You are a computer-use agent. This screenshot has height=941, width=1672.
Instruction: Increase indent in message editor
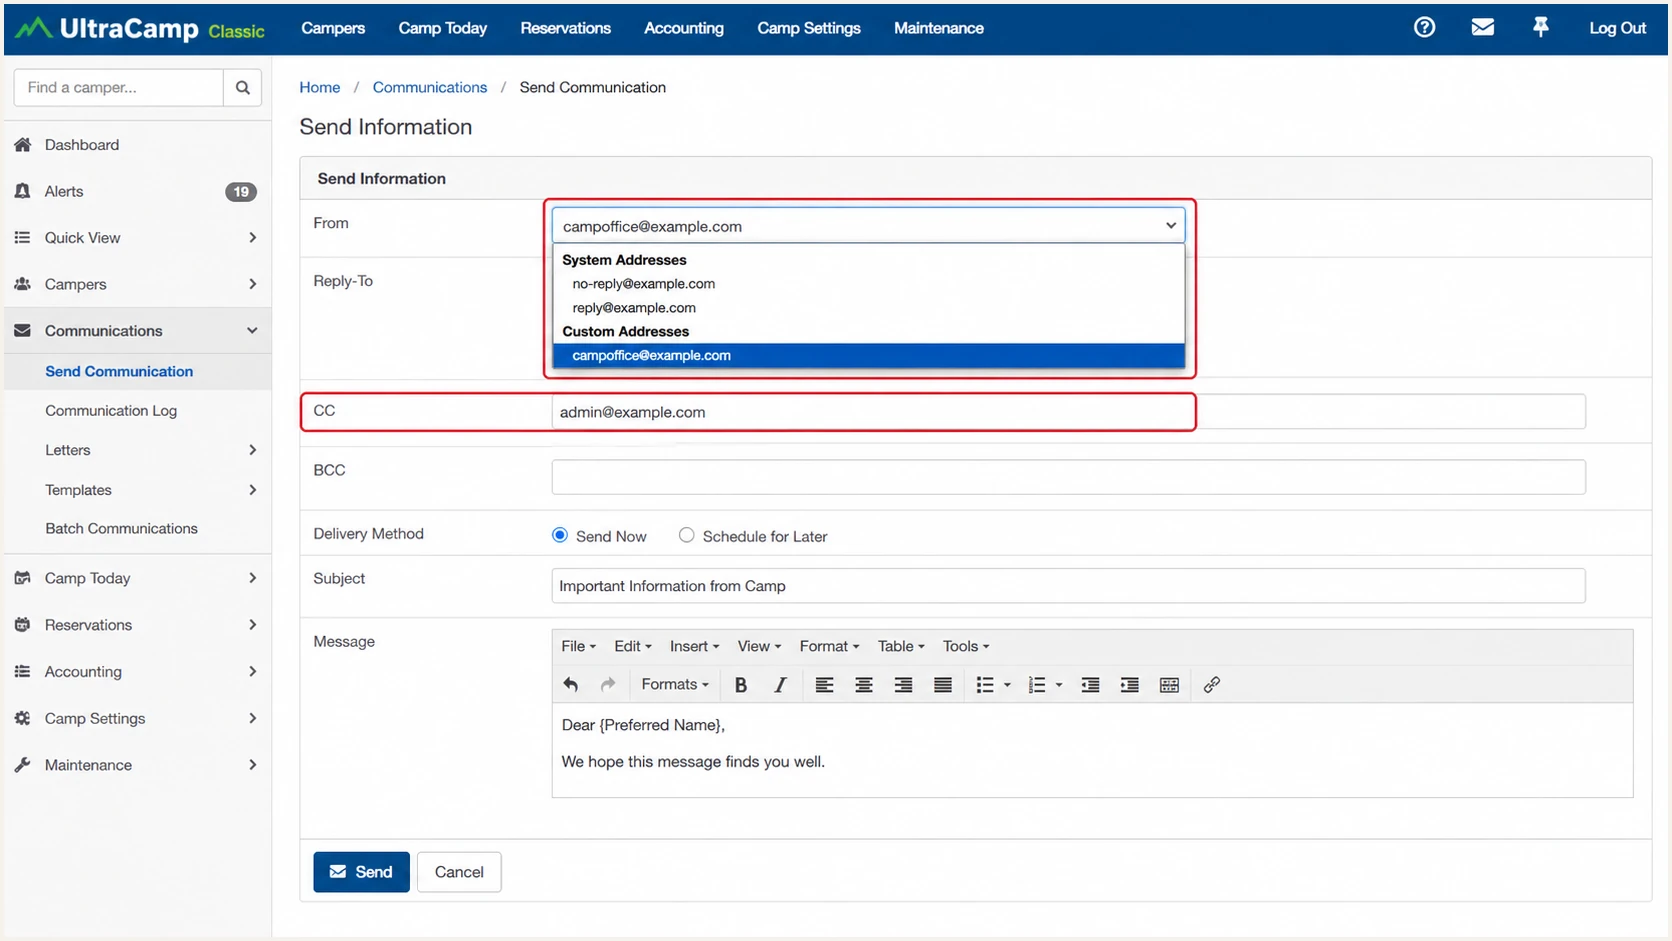[x=1130, y=685]
